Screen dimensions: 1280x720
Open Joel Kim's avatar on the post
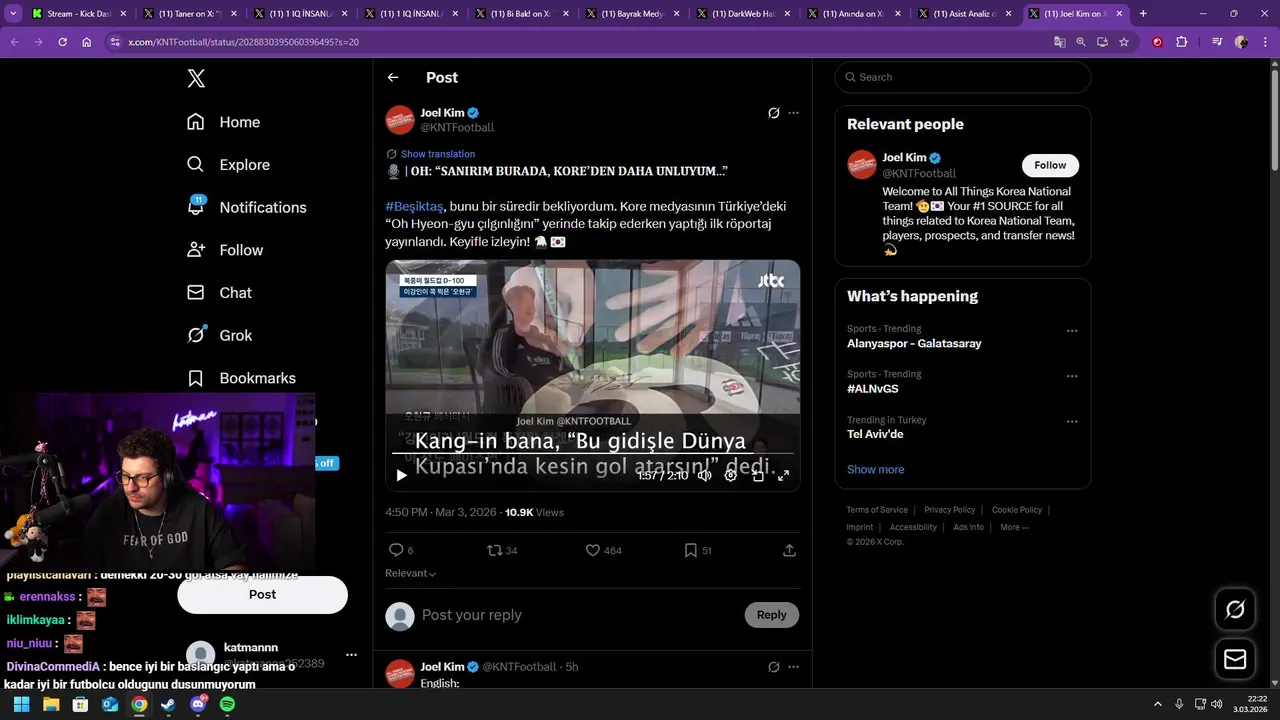pyautogui.click(x=400, y=120)
